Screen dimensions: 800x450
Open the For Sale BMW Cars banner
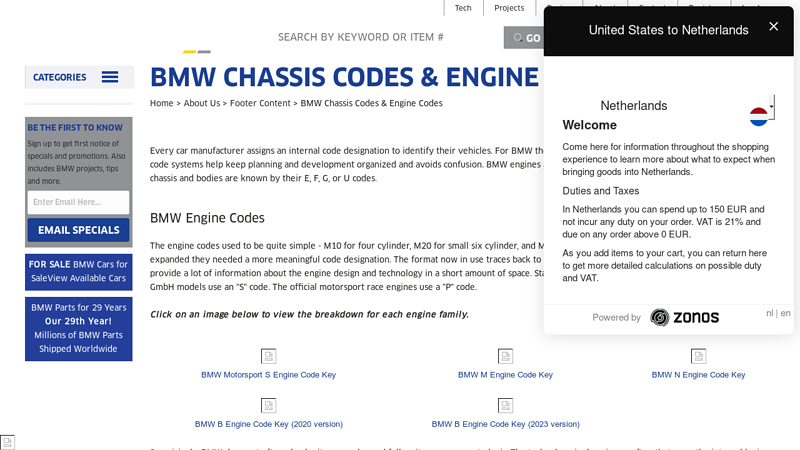(79, 271)
